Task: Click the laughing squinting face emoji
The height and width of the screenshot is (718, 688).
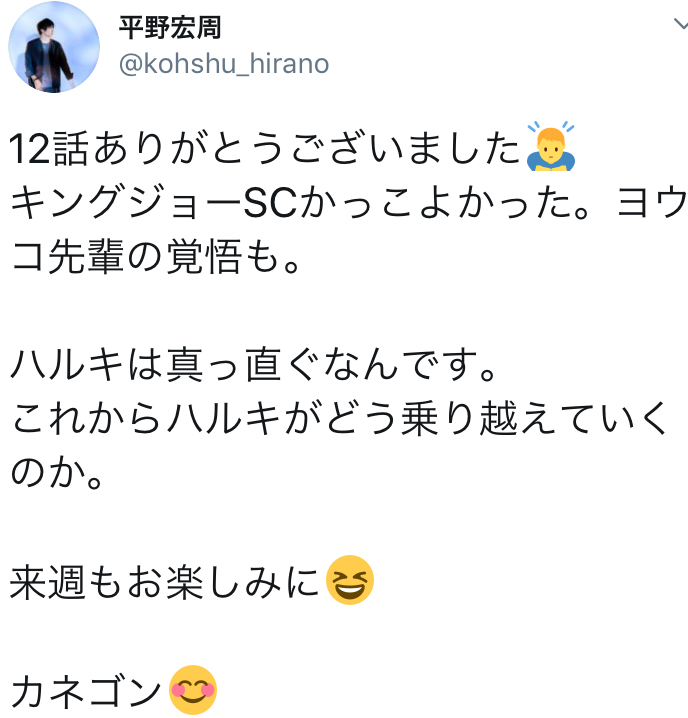Action: pos(349,580)
